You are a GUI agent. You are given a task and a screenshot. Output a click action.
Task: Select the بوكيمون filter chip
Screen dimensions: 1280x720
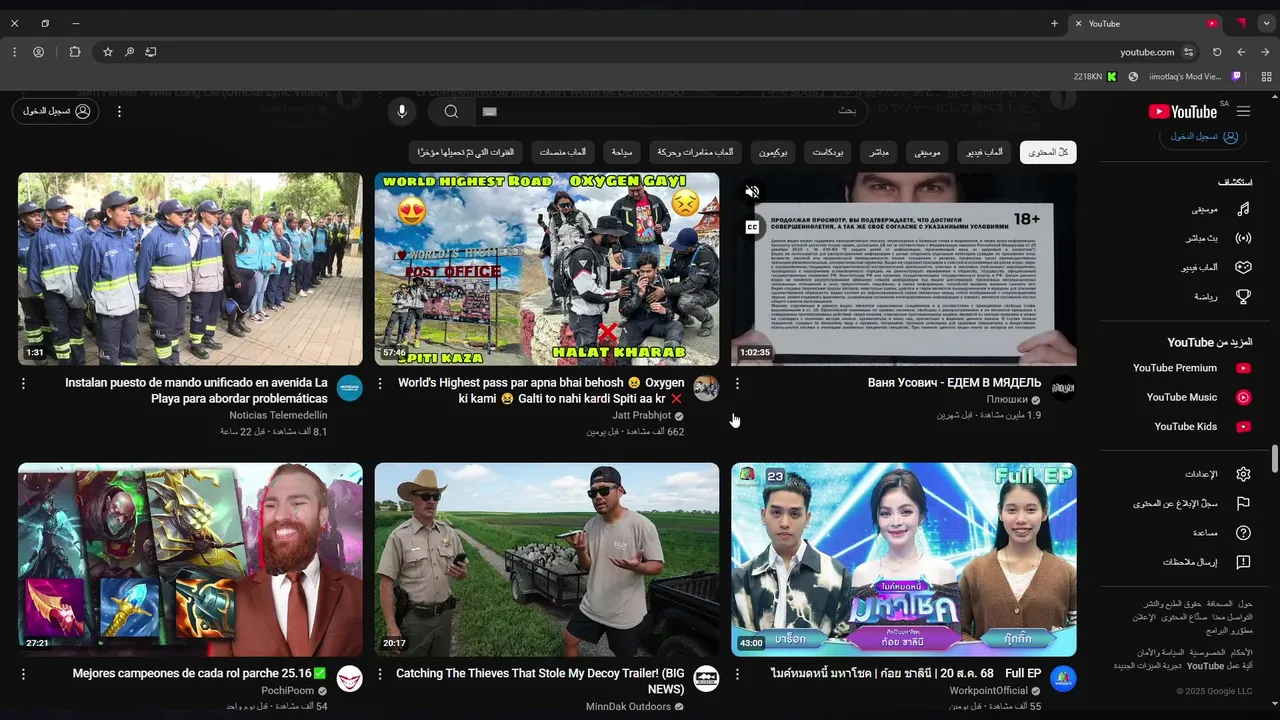coord(773,152)
